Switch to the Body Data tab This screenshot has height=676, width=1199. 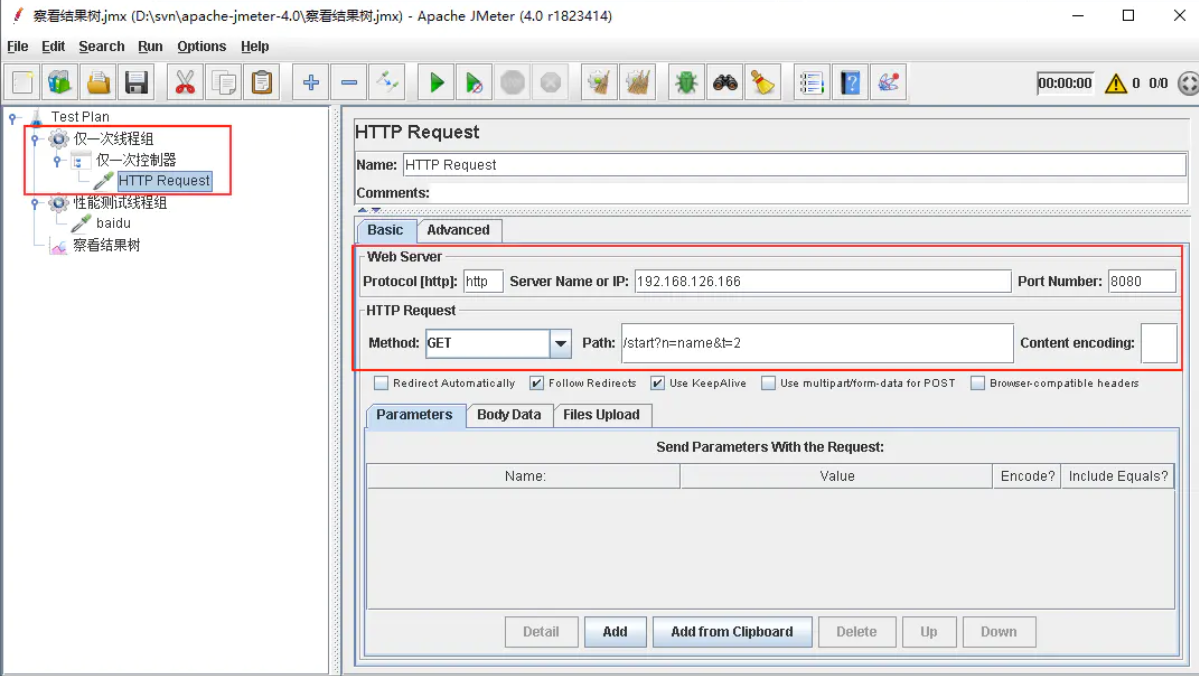pyautogui.click(x=509, y=415)
